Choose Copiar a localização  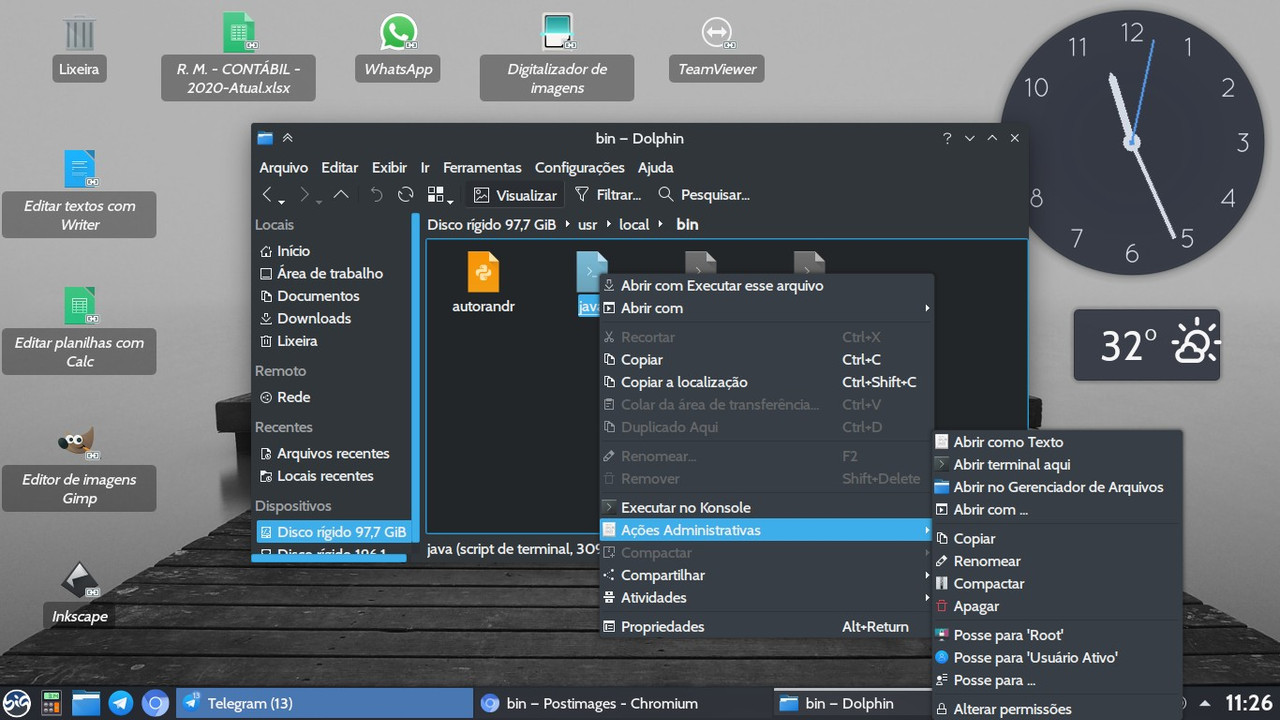[766, 382]
